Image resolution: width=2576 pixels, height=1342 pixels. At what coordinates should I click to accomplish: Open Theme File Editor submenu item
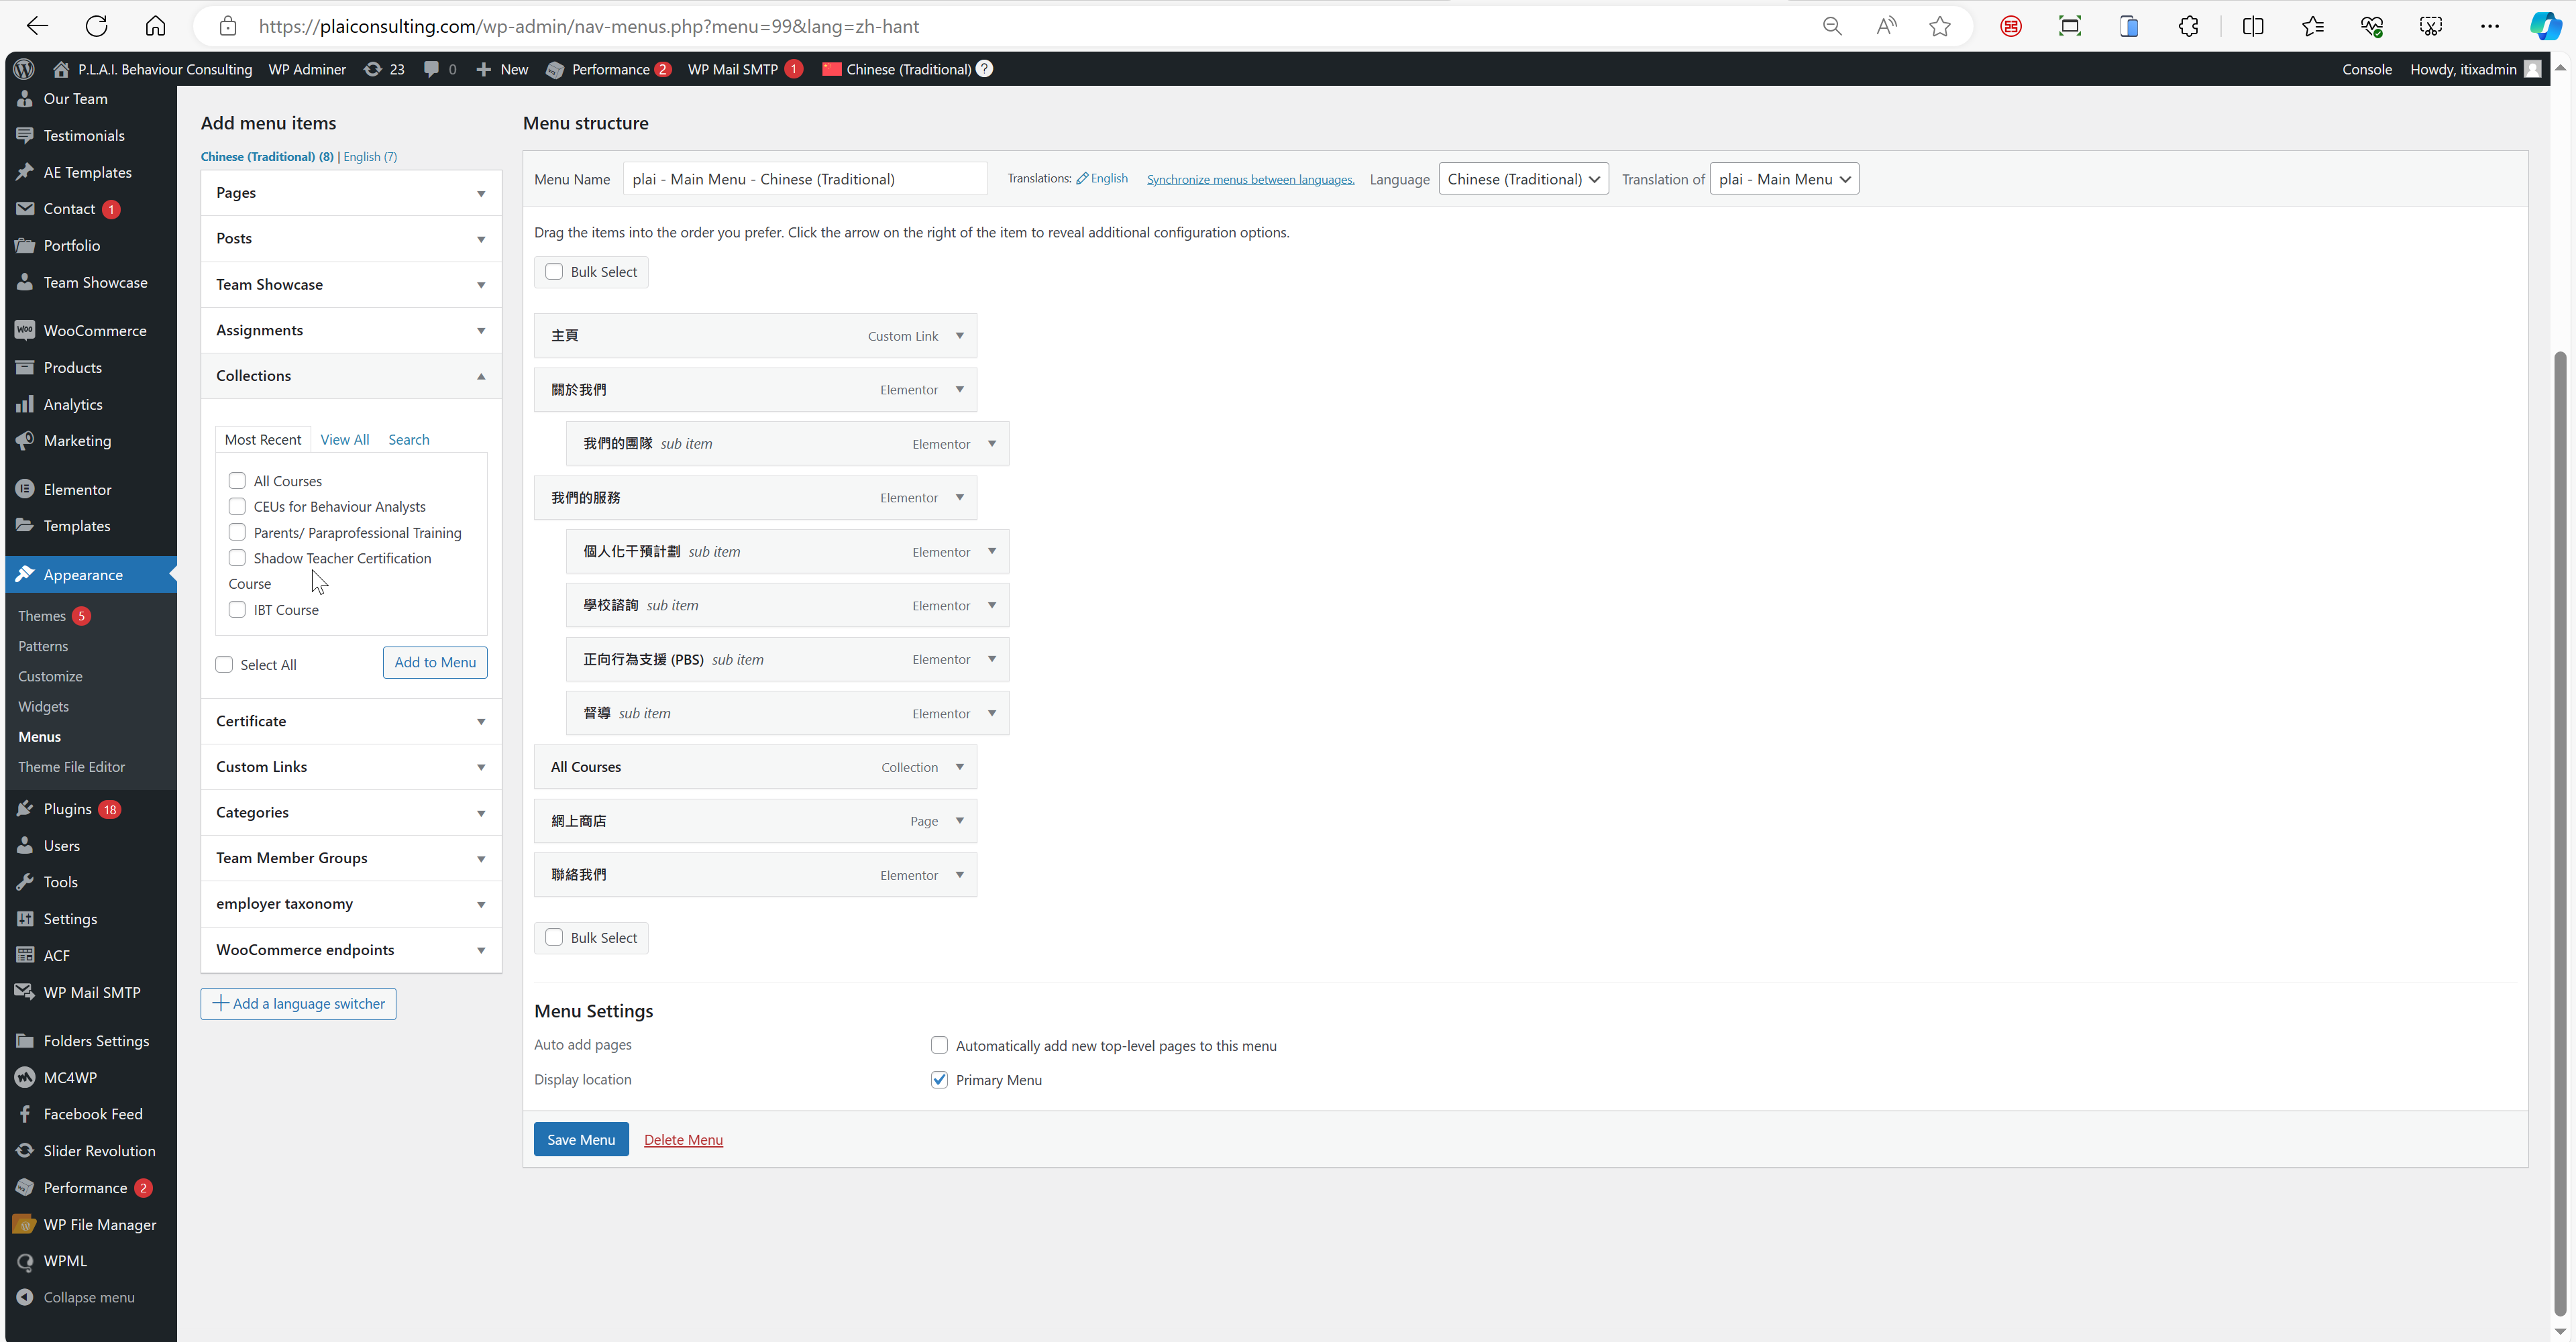[72, 767]
